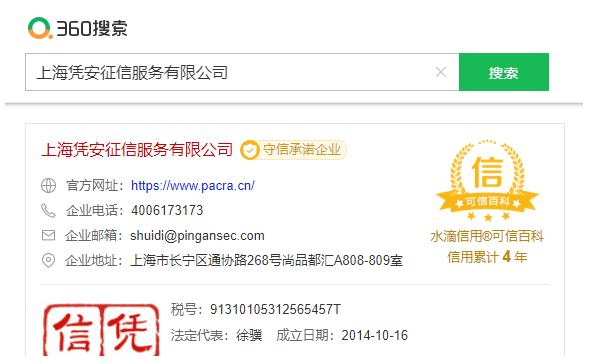The image size is (590, 364).
Task: Click the 守信承诺企业 badge
Action: tap(293, 150)
